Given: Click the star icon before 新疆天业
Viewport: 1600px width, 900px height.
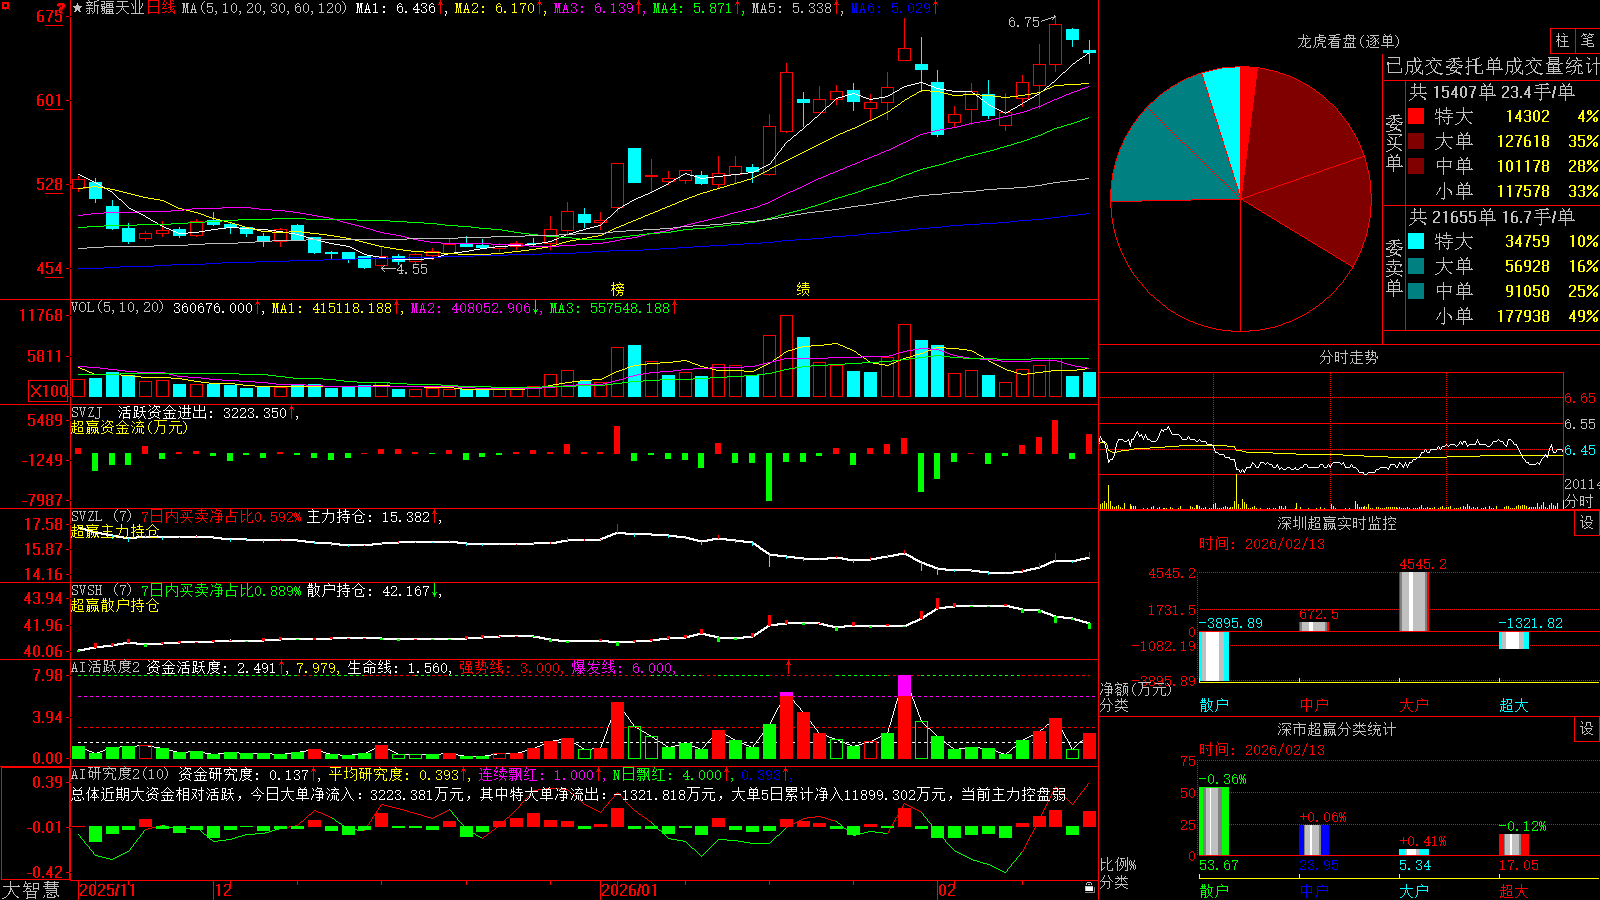Looking at the screenshot, I should pyautogui.click(x=77, y=8).
